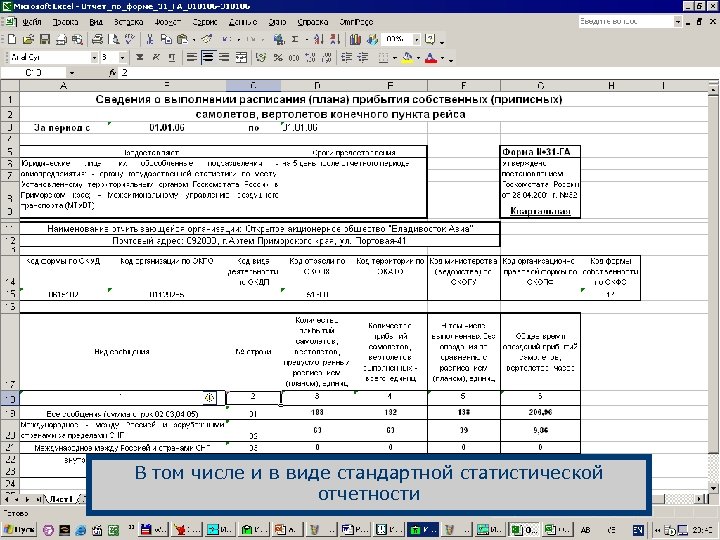720x540 pixels.
Task: Align cell text right
Action: pyautogui.click(x=224, y=57)
